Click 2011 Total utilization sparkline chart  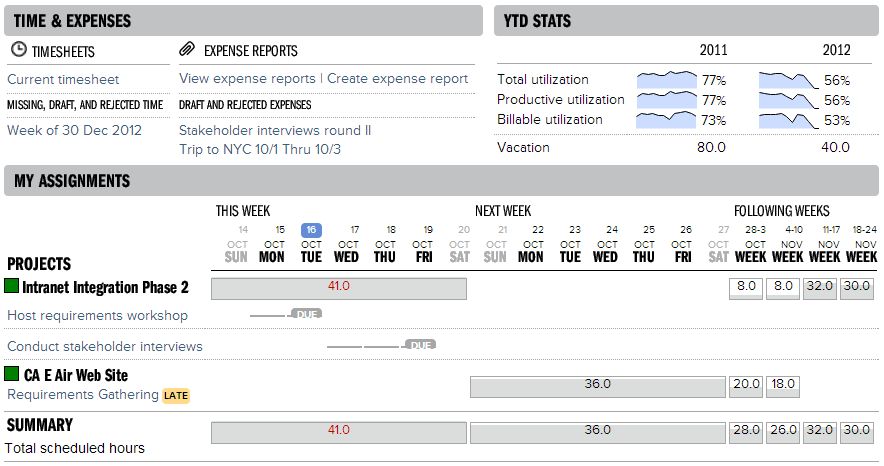tap(667, 79)
